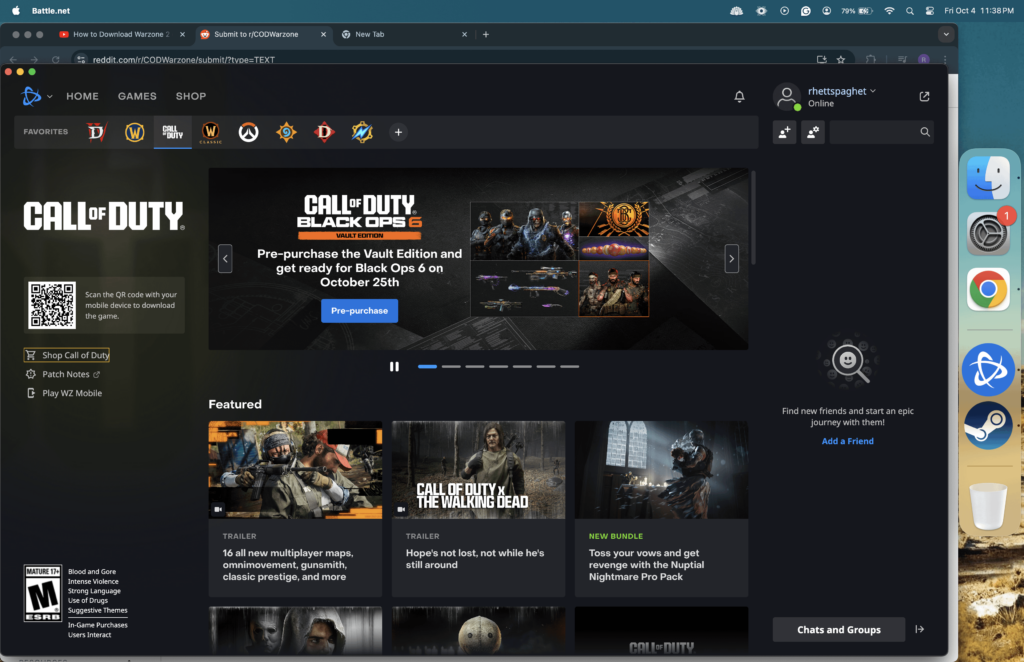Click the Chrome address bar URL
The image size is (1024, 662).
pyautogui.click(x=184, y=59)
